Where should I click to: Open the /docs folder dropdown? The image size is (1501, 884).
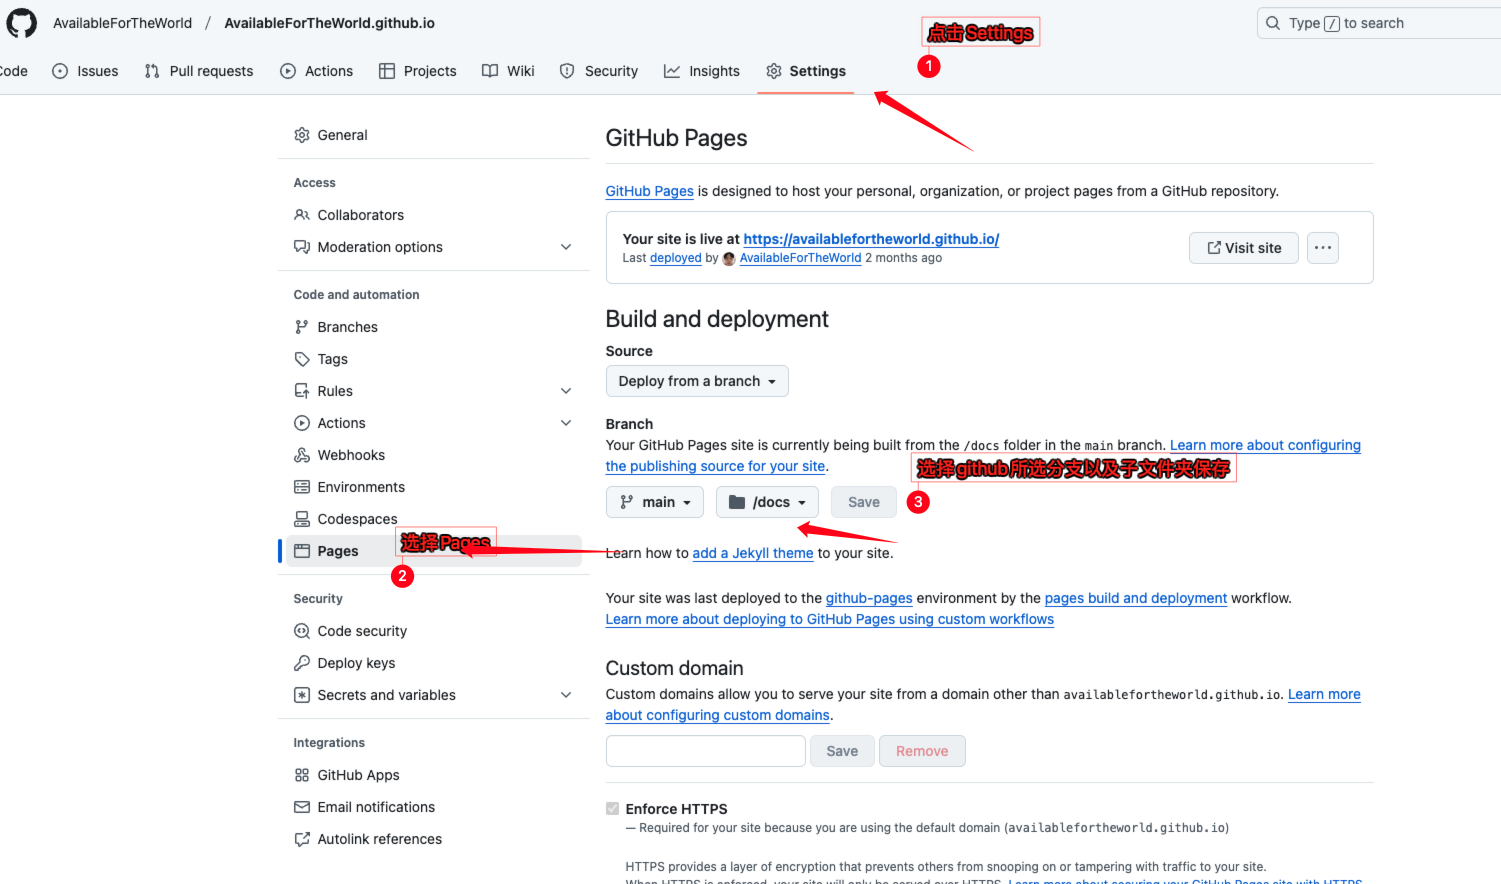coord(767,502)
